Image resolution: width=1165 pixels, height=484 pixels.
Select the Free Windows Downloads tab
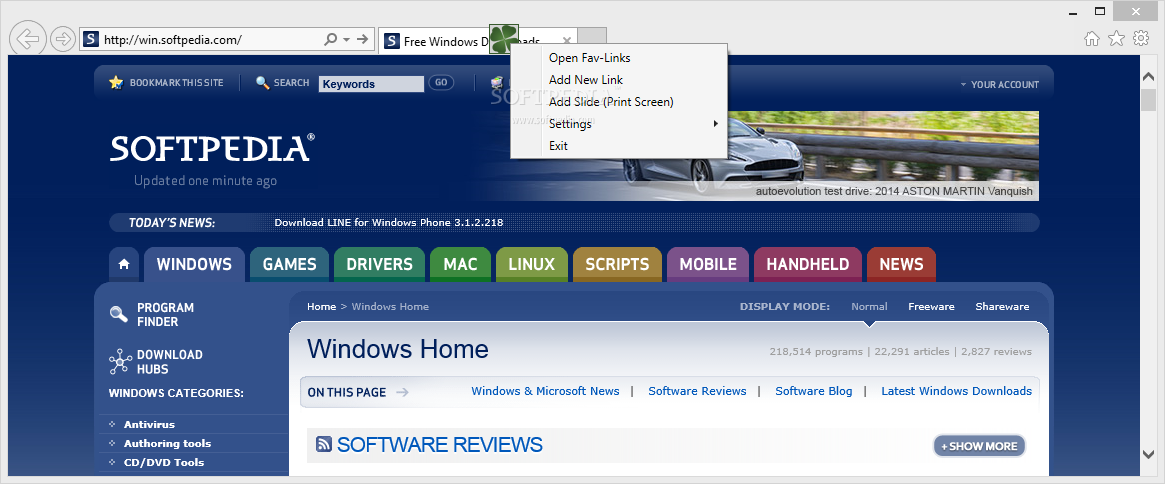pyautogui.click(x=477, y=41)
